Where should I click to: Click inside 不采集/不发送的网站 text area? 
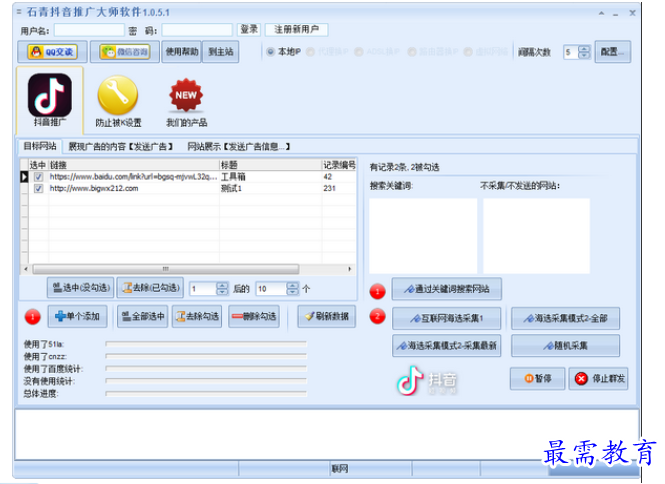(x=536, y=236)
